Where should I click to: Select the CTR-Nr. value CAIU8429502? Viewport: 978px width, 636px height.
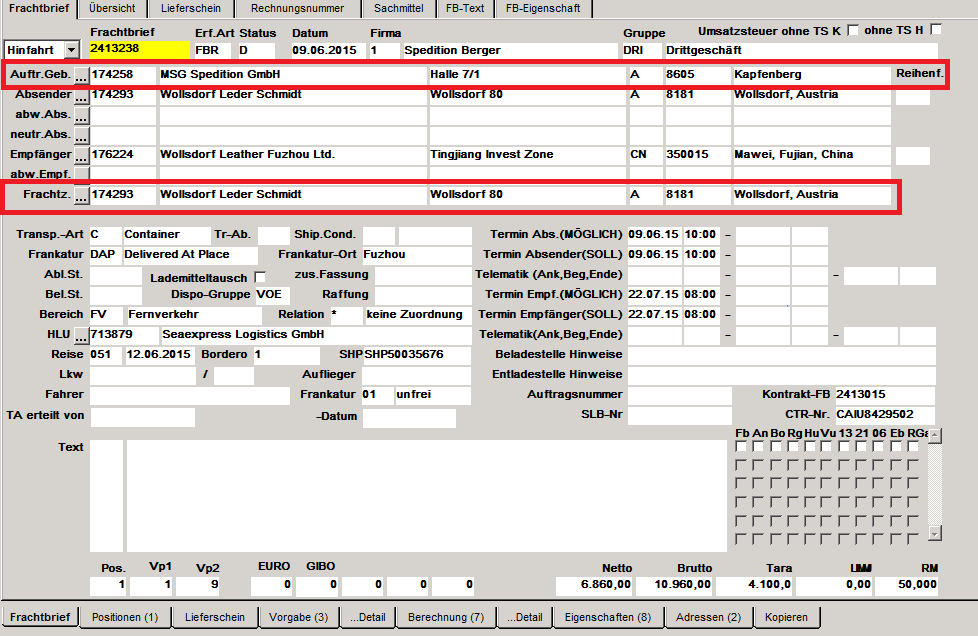[885, 415]
